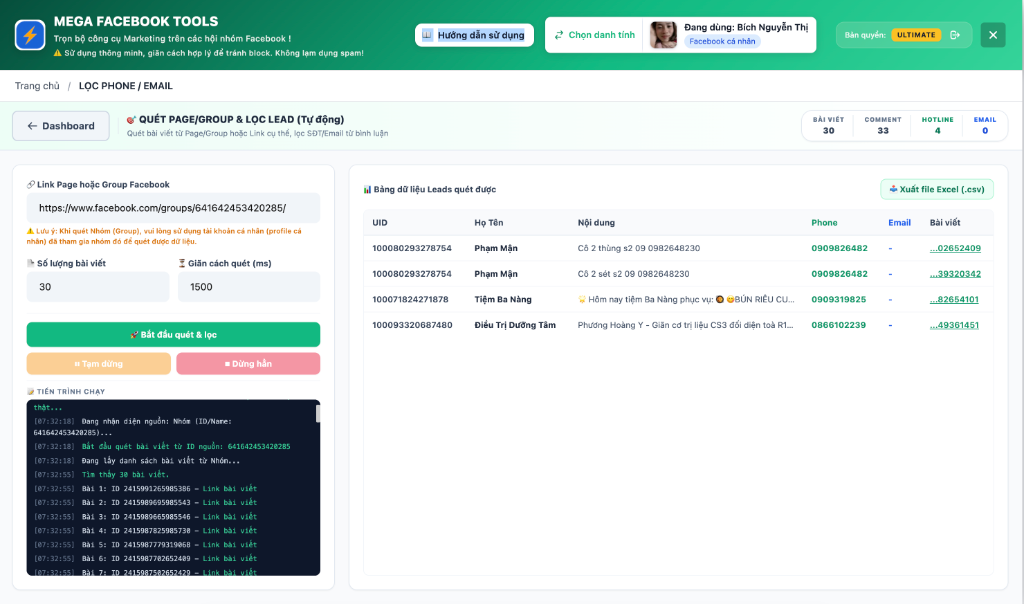Click the TIẾN TRÌNH CHẠY notepad icon

pos(31,392)
